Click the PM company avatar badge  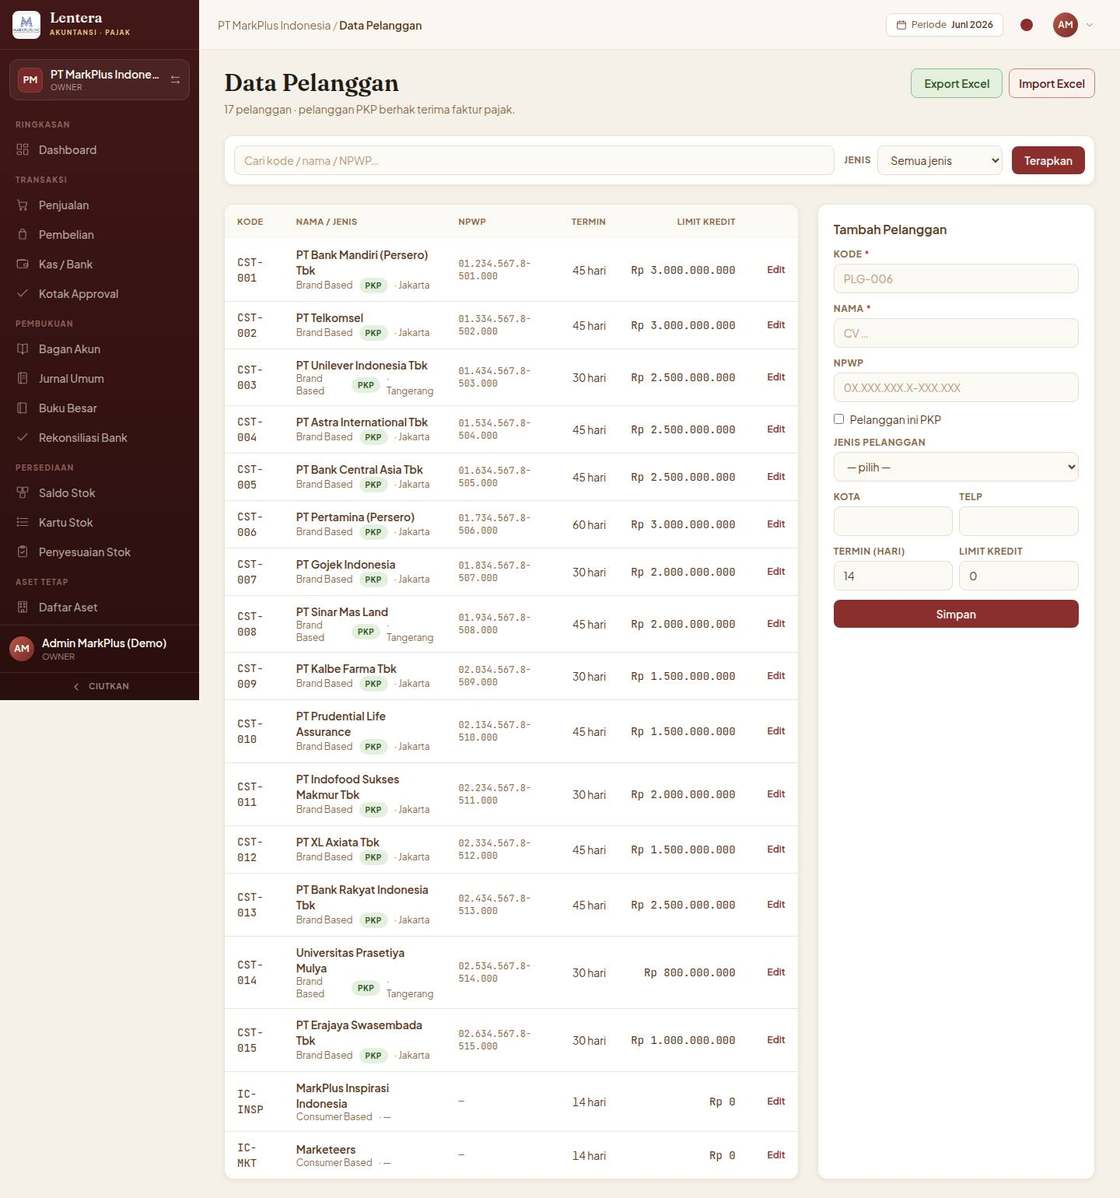tap(30, 79)
